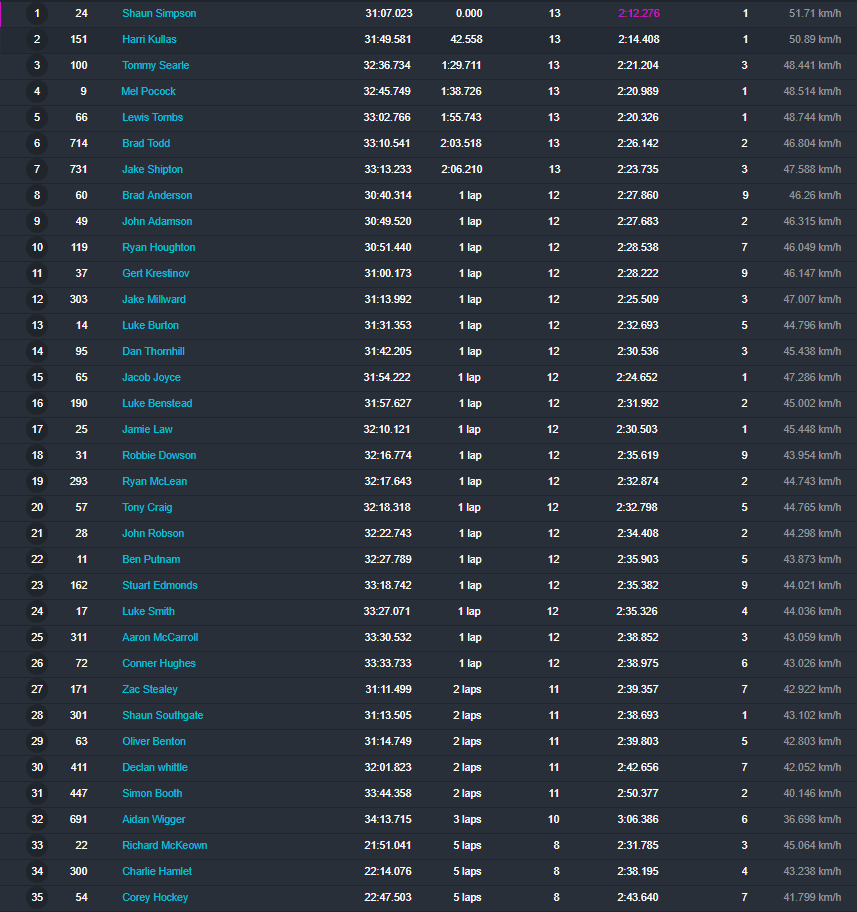The image size is (857, 912).
Task: Open Shaun Simpson's rider link
Action: pos(159,14)
